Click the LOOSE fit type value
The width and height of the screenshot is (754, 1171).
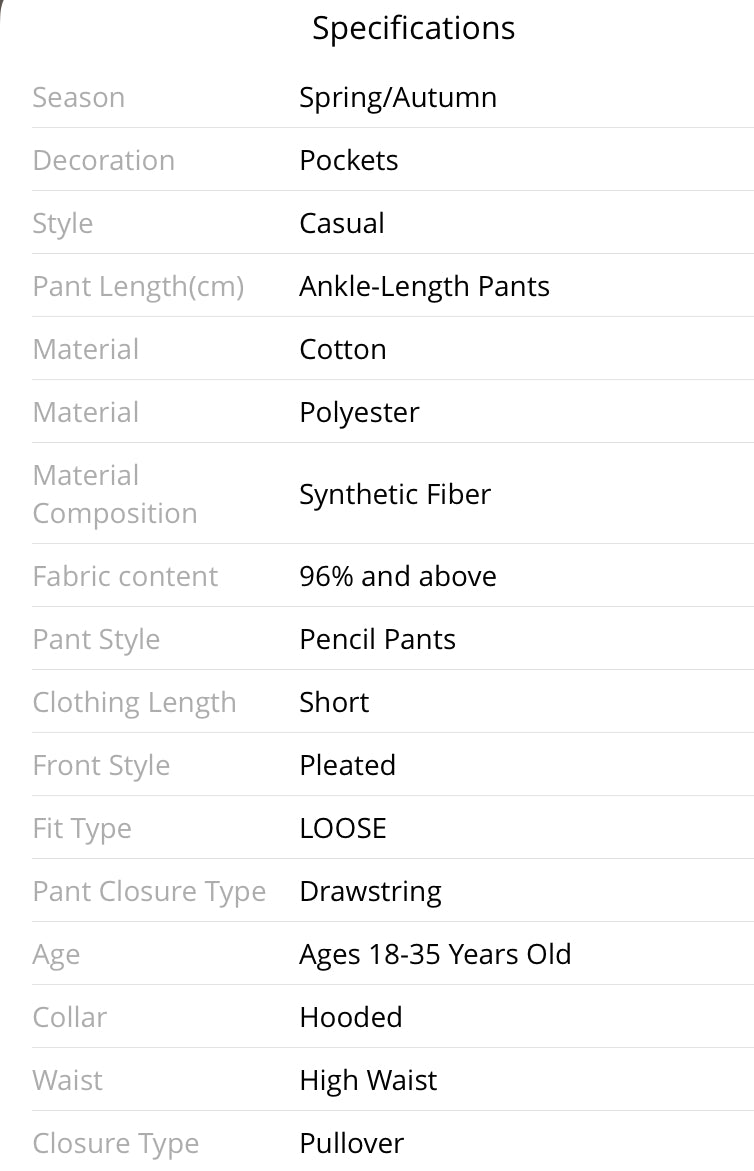coord(342,829)
